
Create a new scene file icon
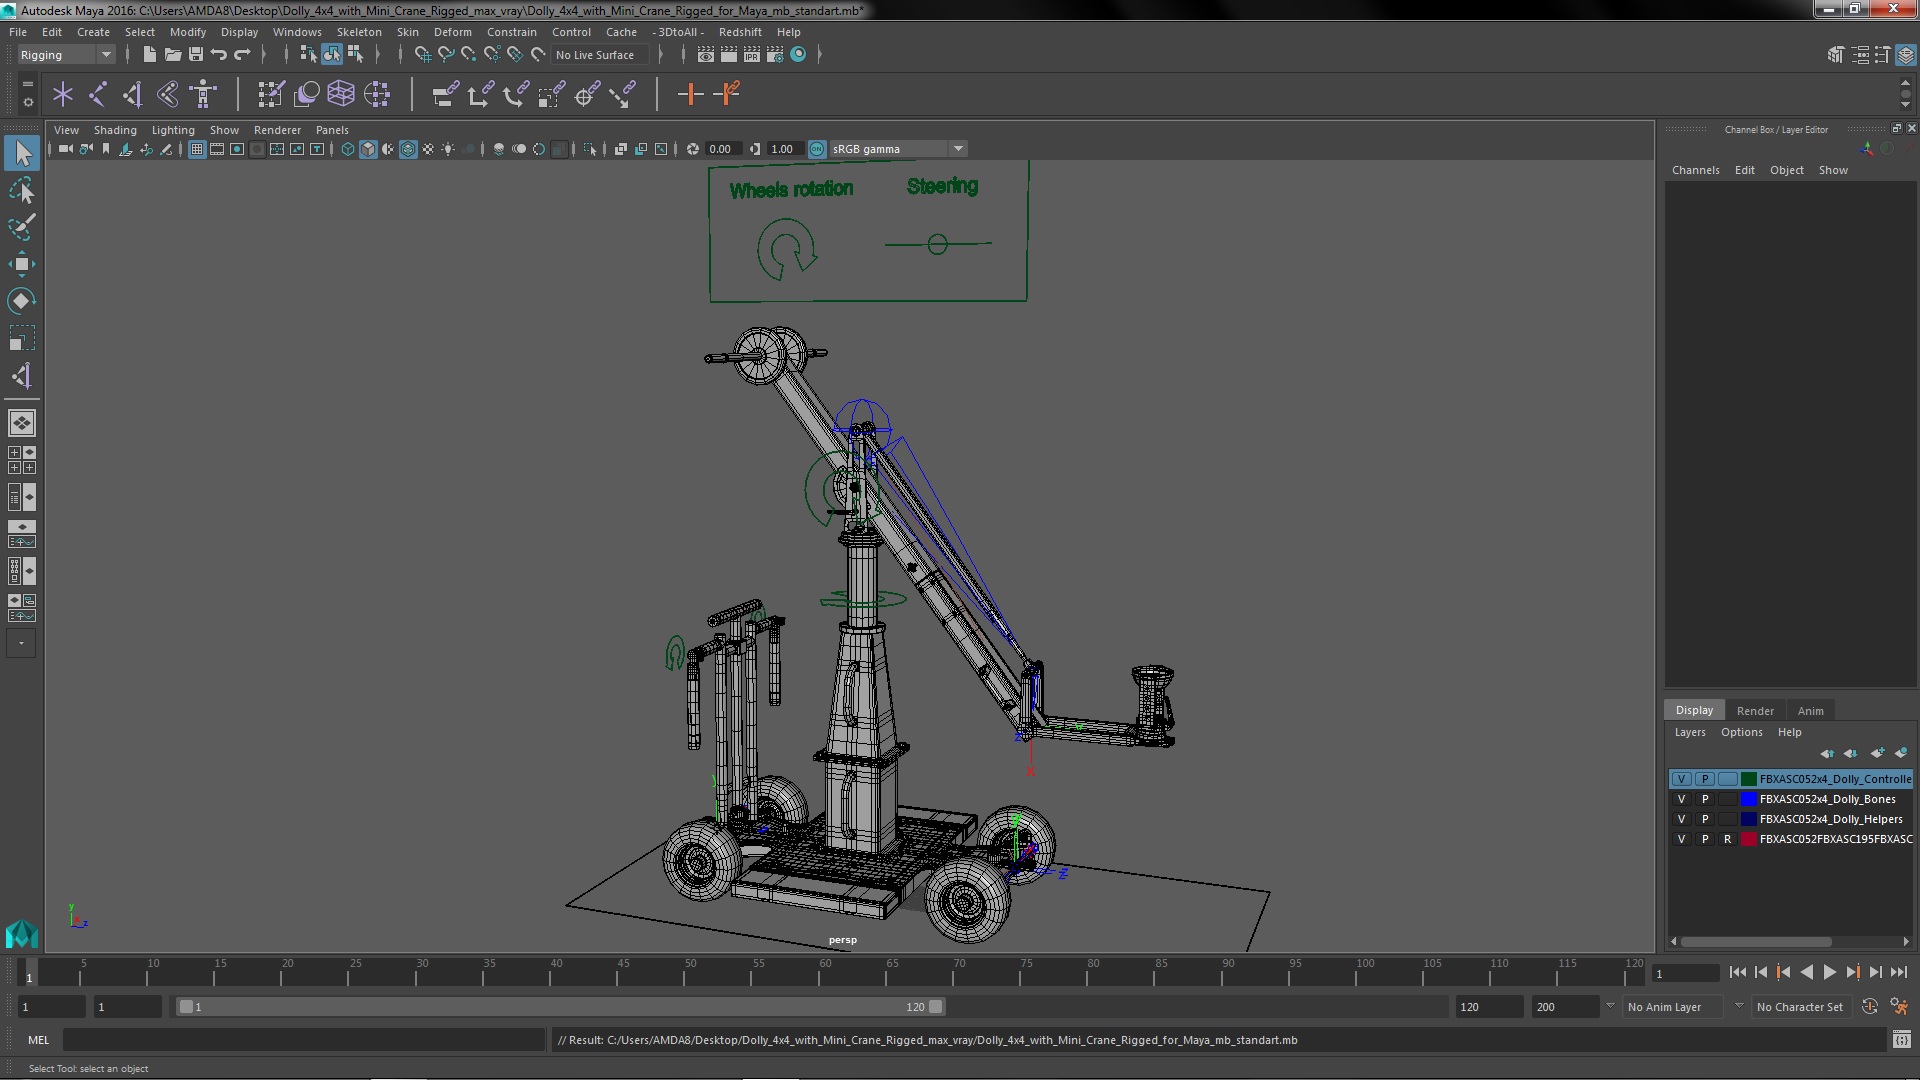149,54
